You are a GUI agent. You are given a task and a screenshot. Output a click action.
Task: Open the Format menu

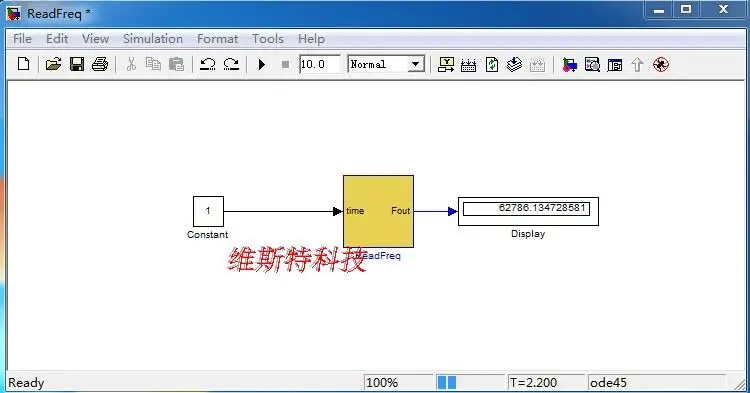pyautogui.click(x=218, y=39)
